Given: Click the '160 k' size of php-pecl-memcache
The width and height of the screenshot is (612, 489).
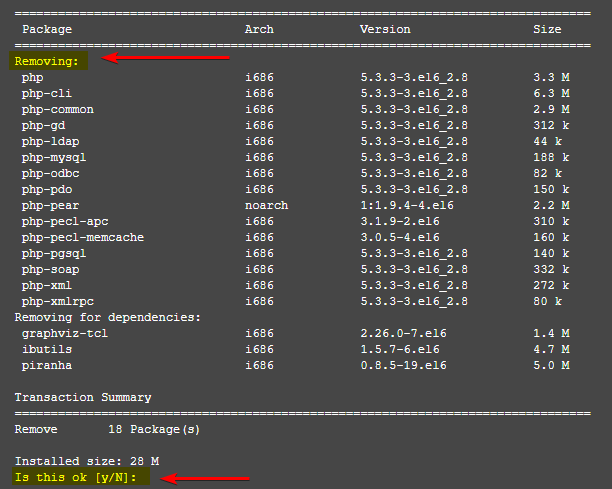Looking at the screenshot, I should pos(551,237).
